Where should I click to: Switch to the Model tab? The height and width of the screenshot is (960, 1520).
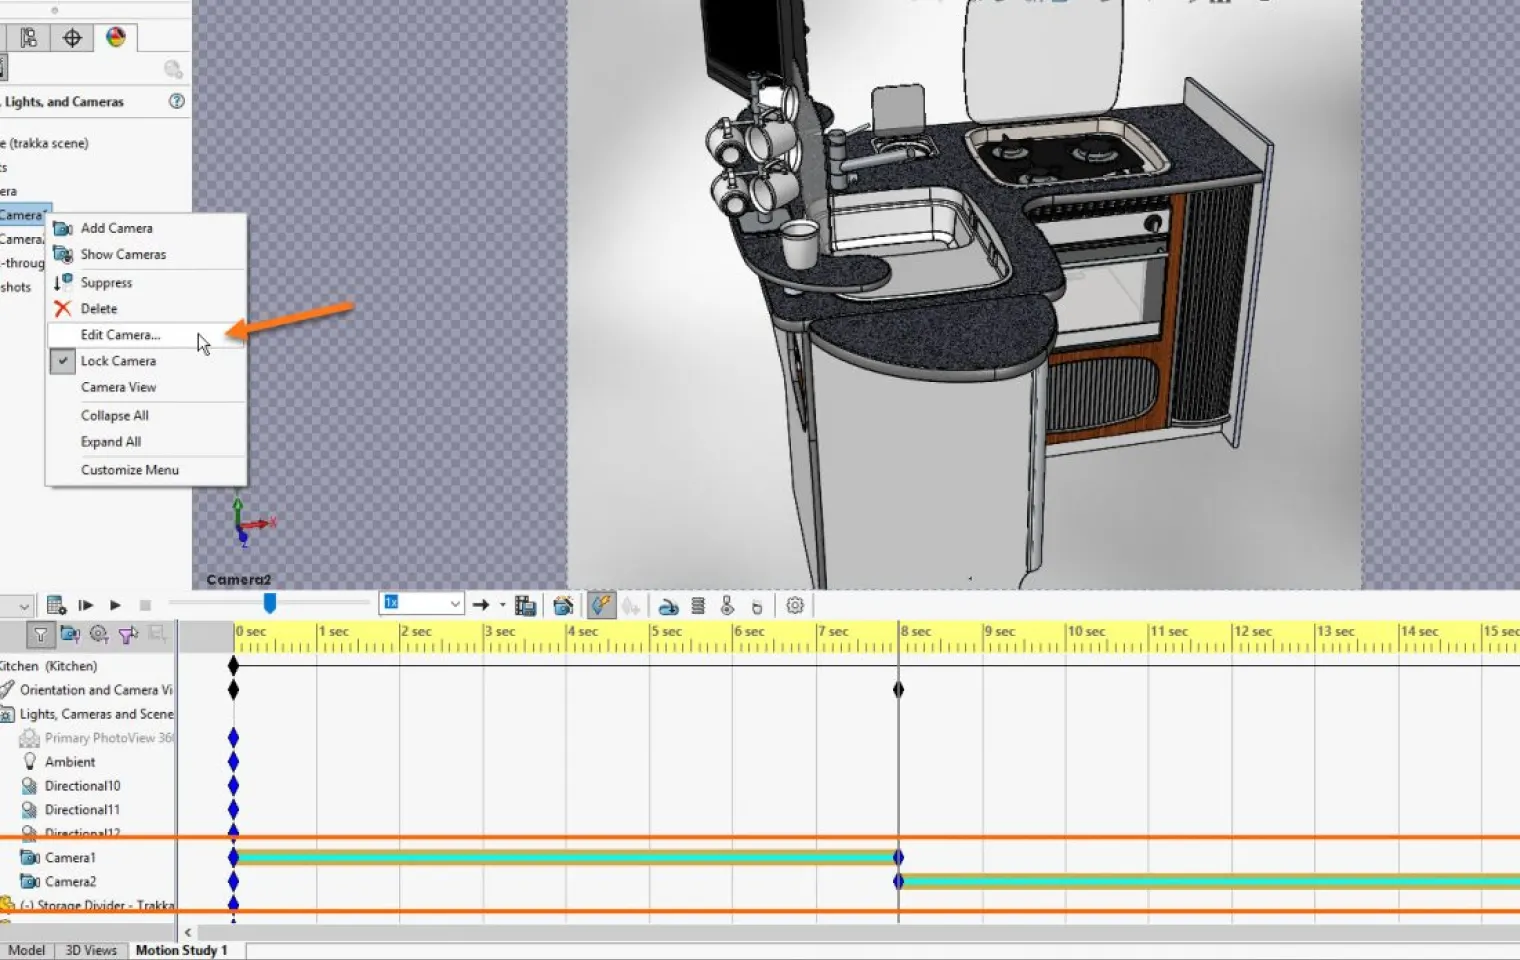pos(26,950)
